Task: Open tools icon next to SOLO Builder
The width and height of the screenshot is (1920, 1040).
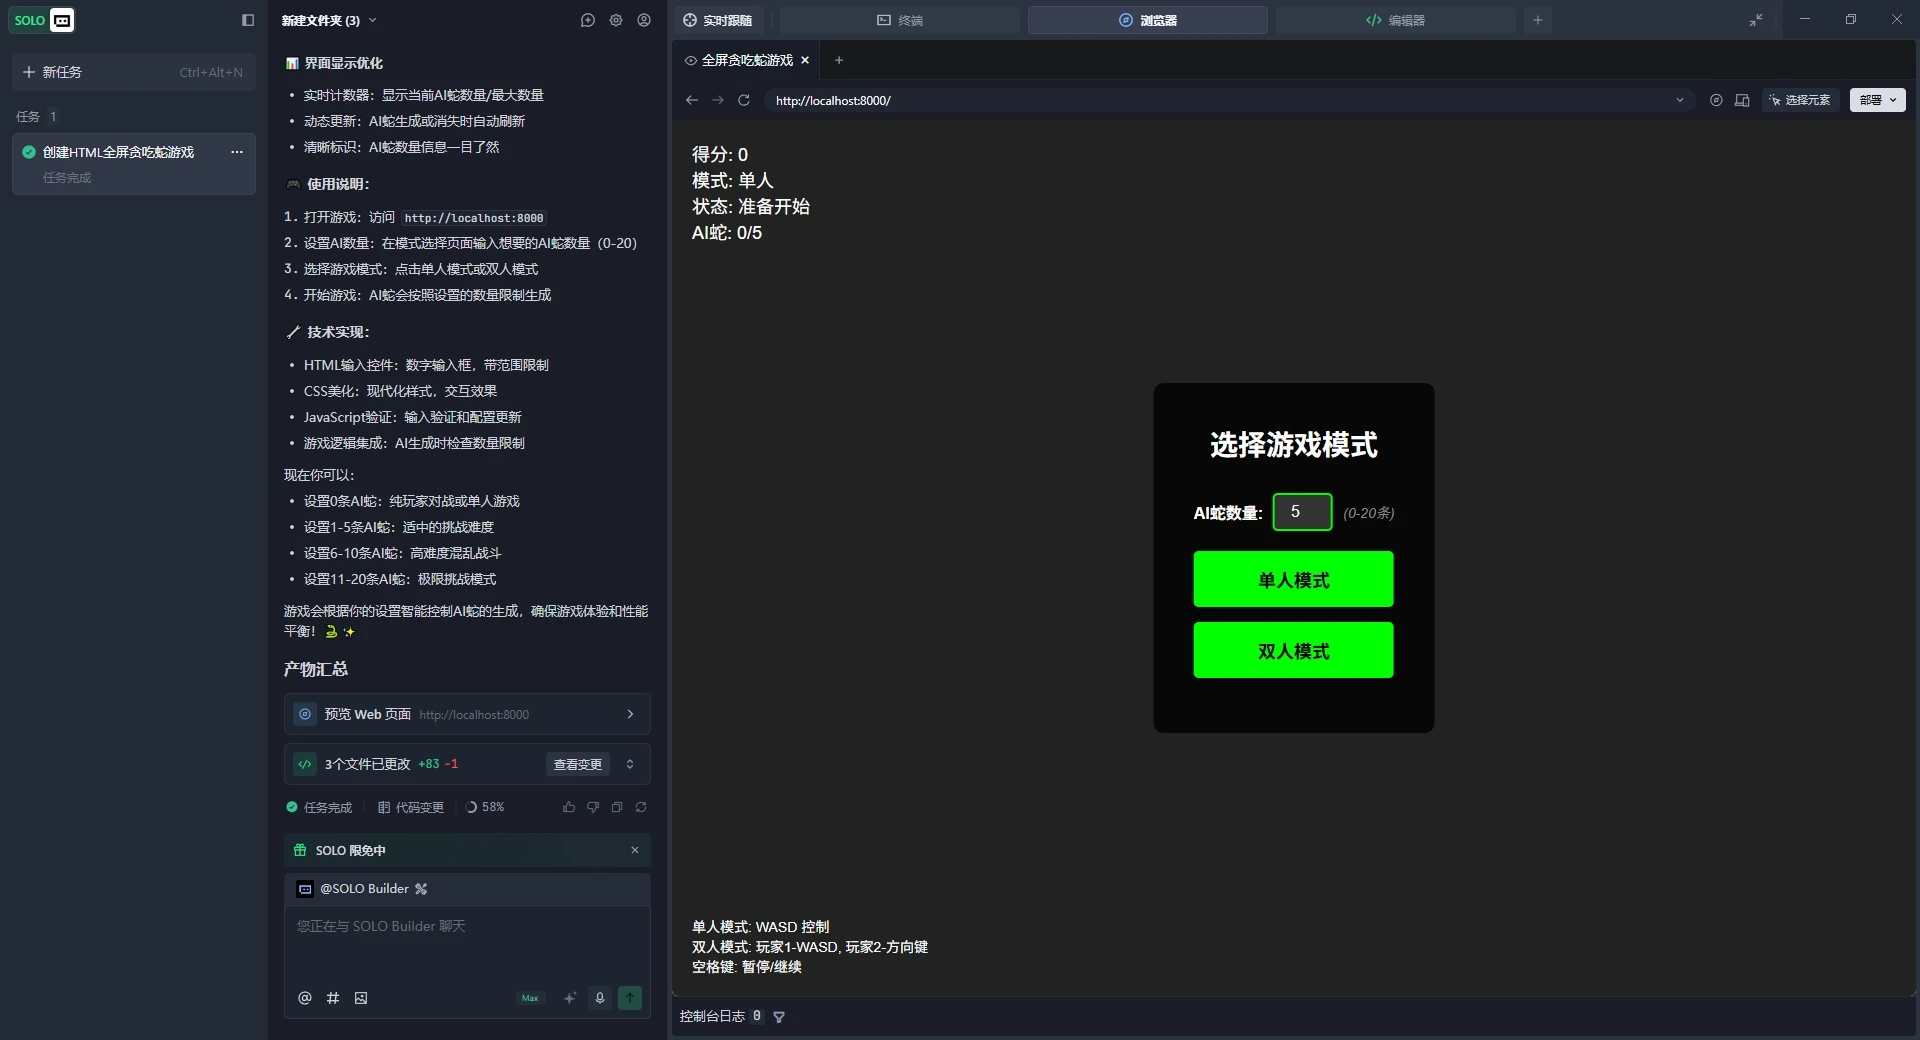Action: click(421, 888)
